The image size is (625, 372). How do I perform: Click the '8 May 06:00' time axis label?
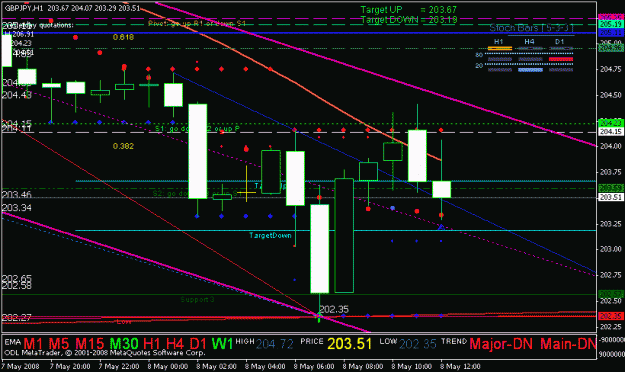coord(314,366)
